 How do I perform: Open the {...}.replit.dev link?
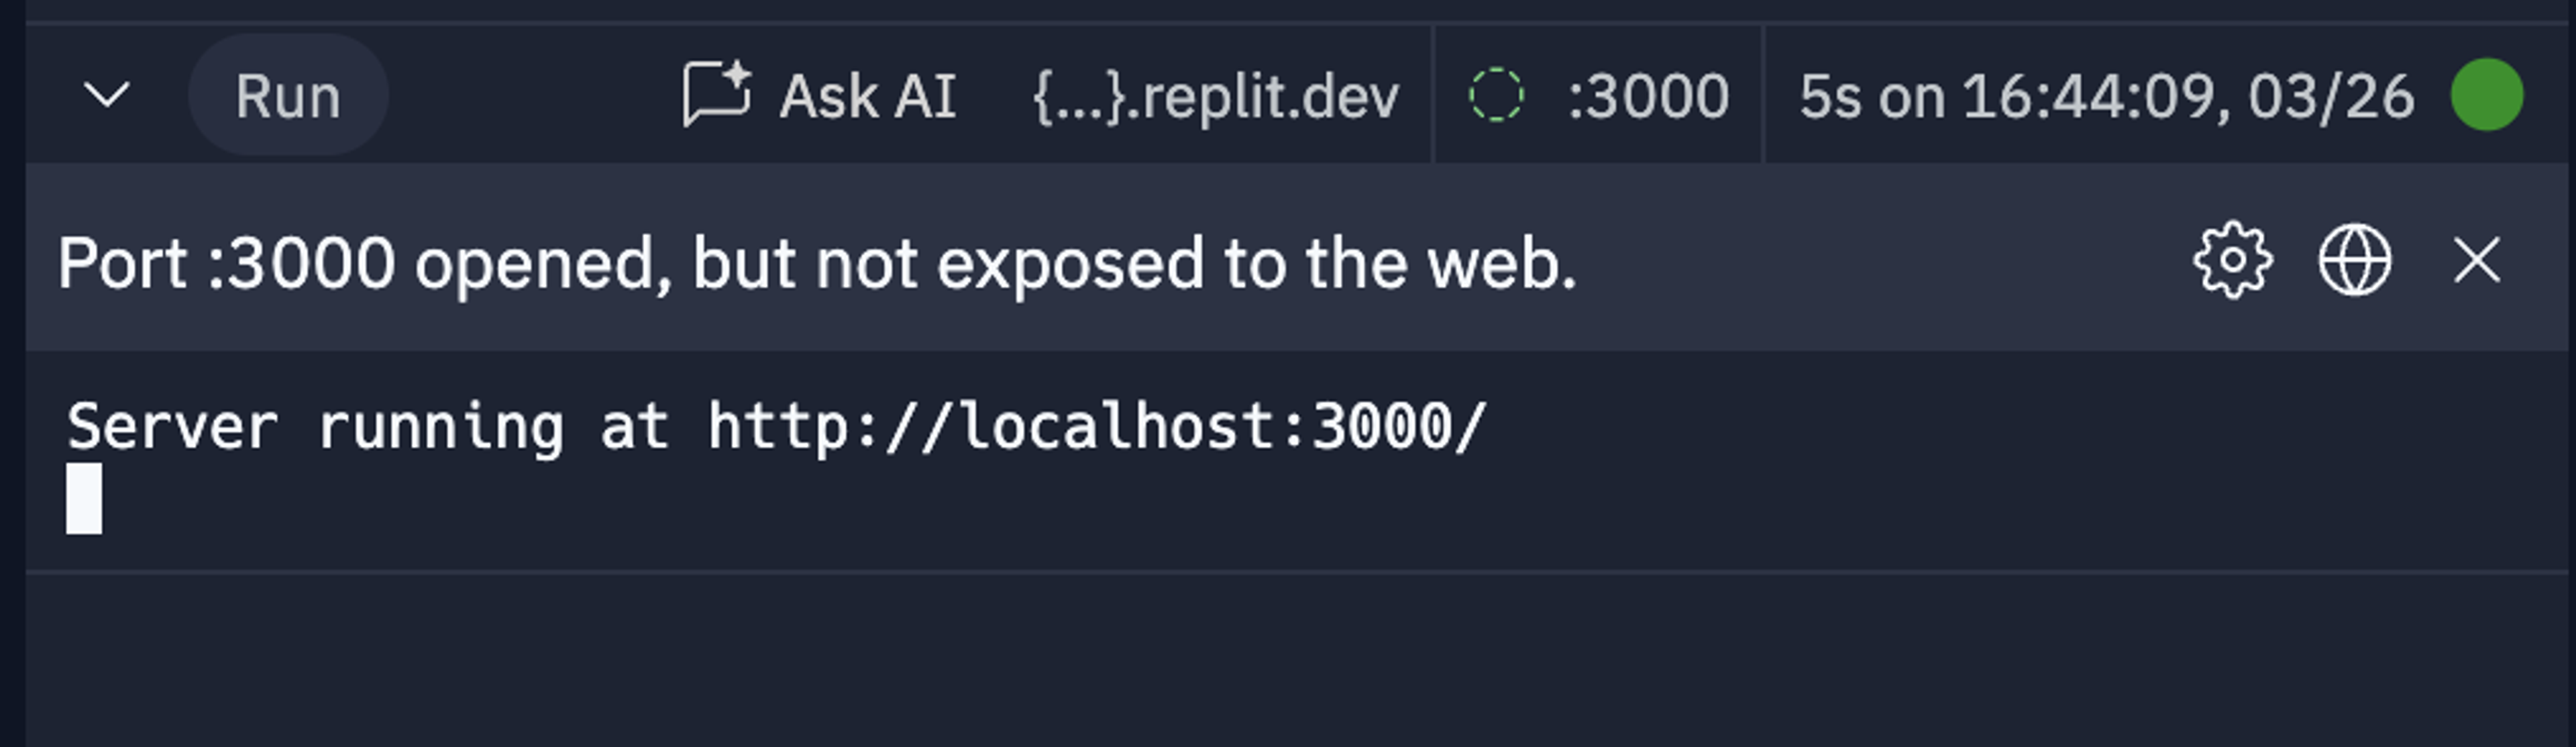1215,96
